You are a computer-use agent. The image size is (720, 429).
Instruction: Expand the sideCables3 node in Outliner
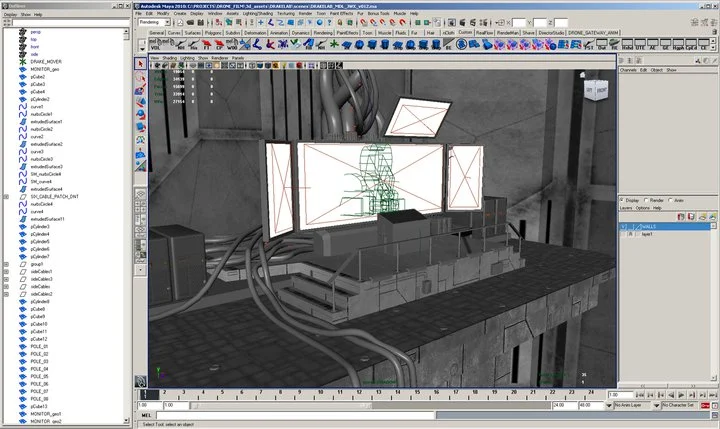click(x=6, y=279)
